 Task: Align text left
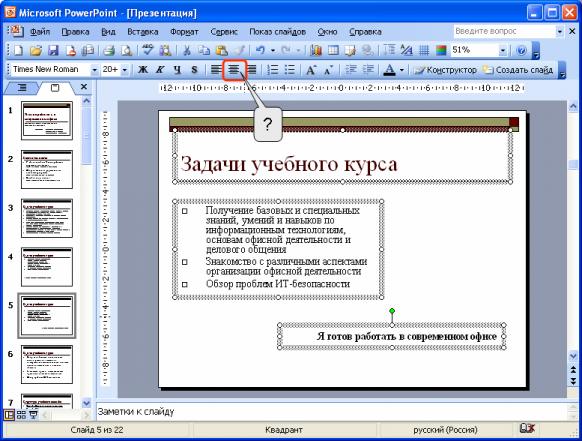point(216,69)
